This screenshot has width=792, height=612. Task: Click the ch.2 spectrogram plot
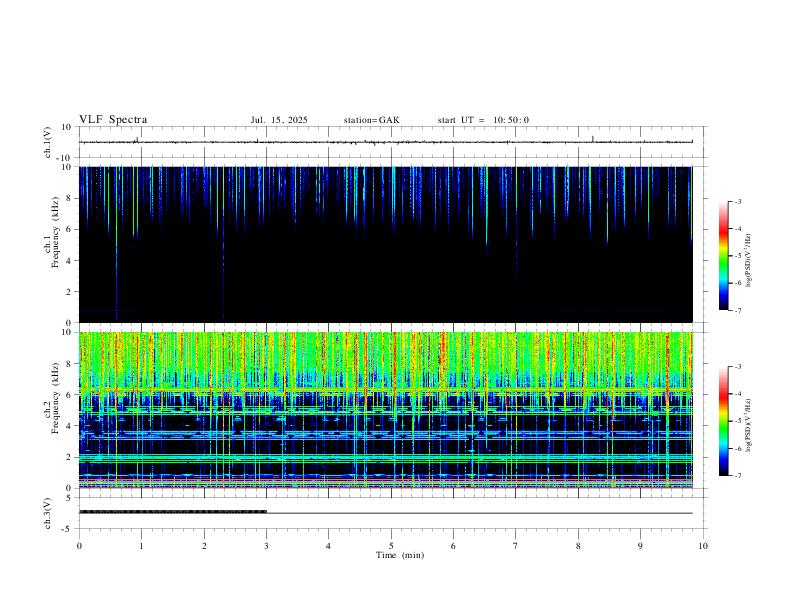(386, 410)
